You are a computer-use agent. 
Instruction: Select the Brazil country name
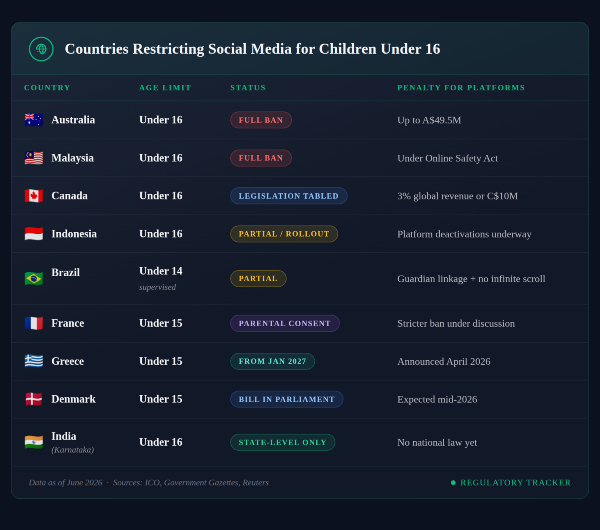tap(66, 272)
